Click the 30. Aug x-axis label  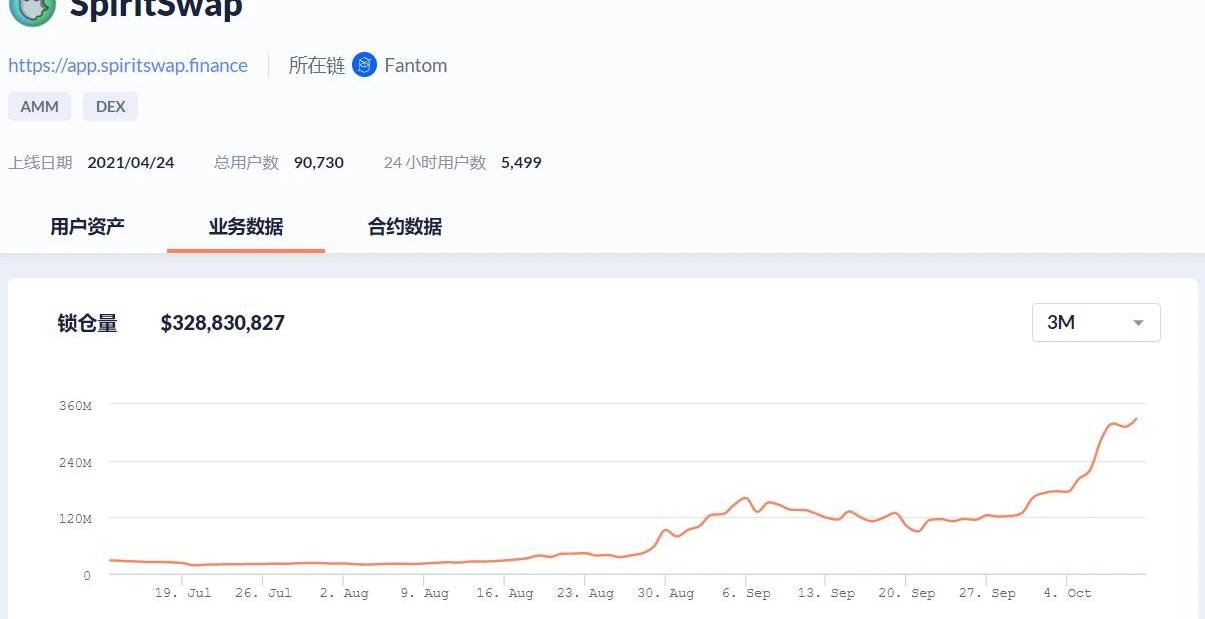point(665,593)
